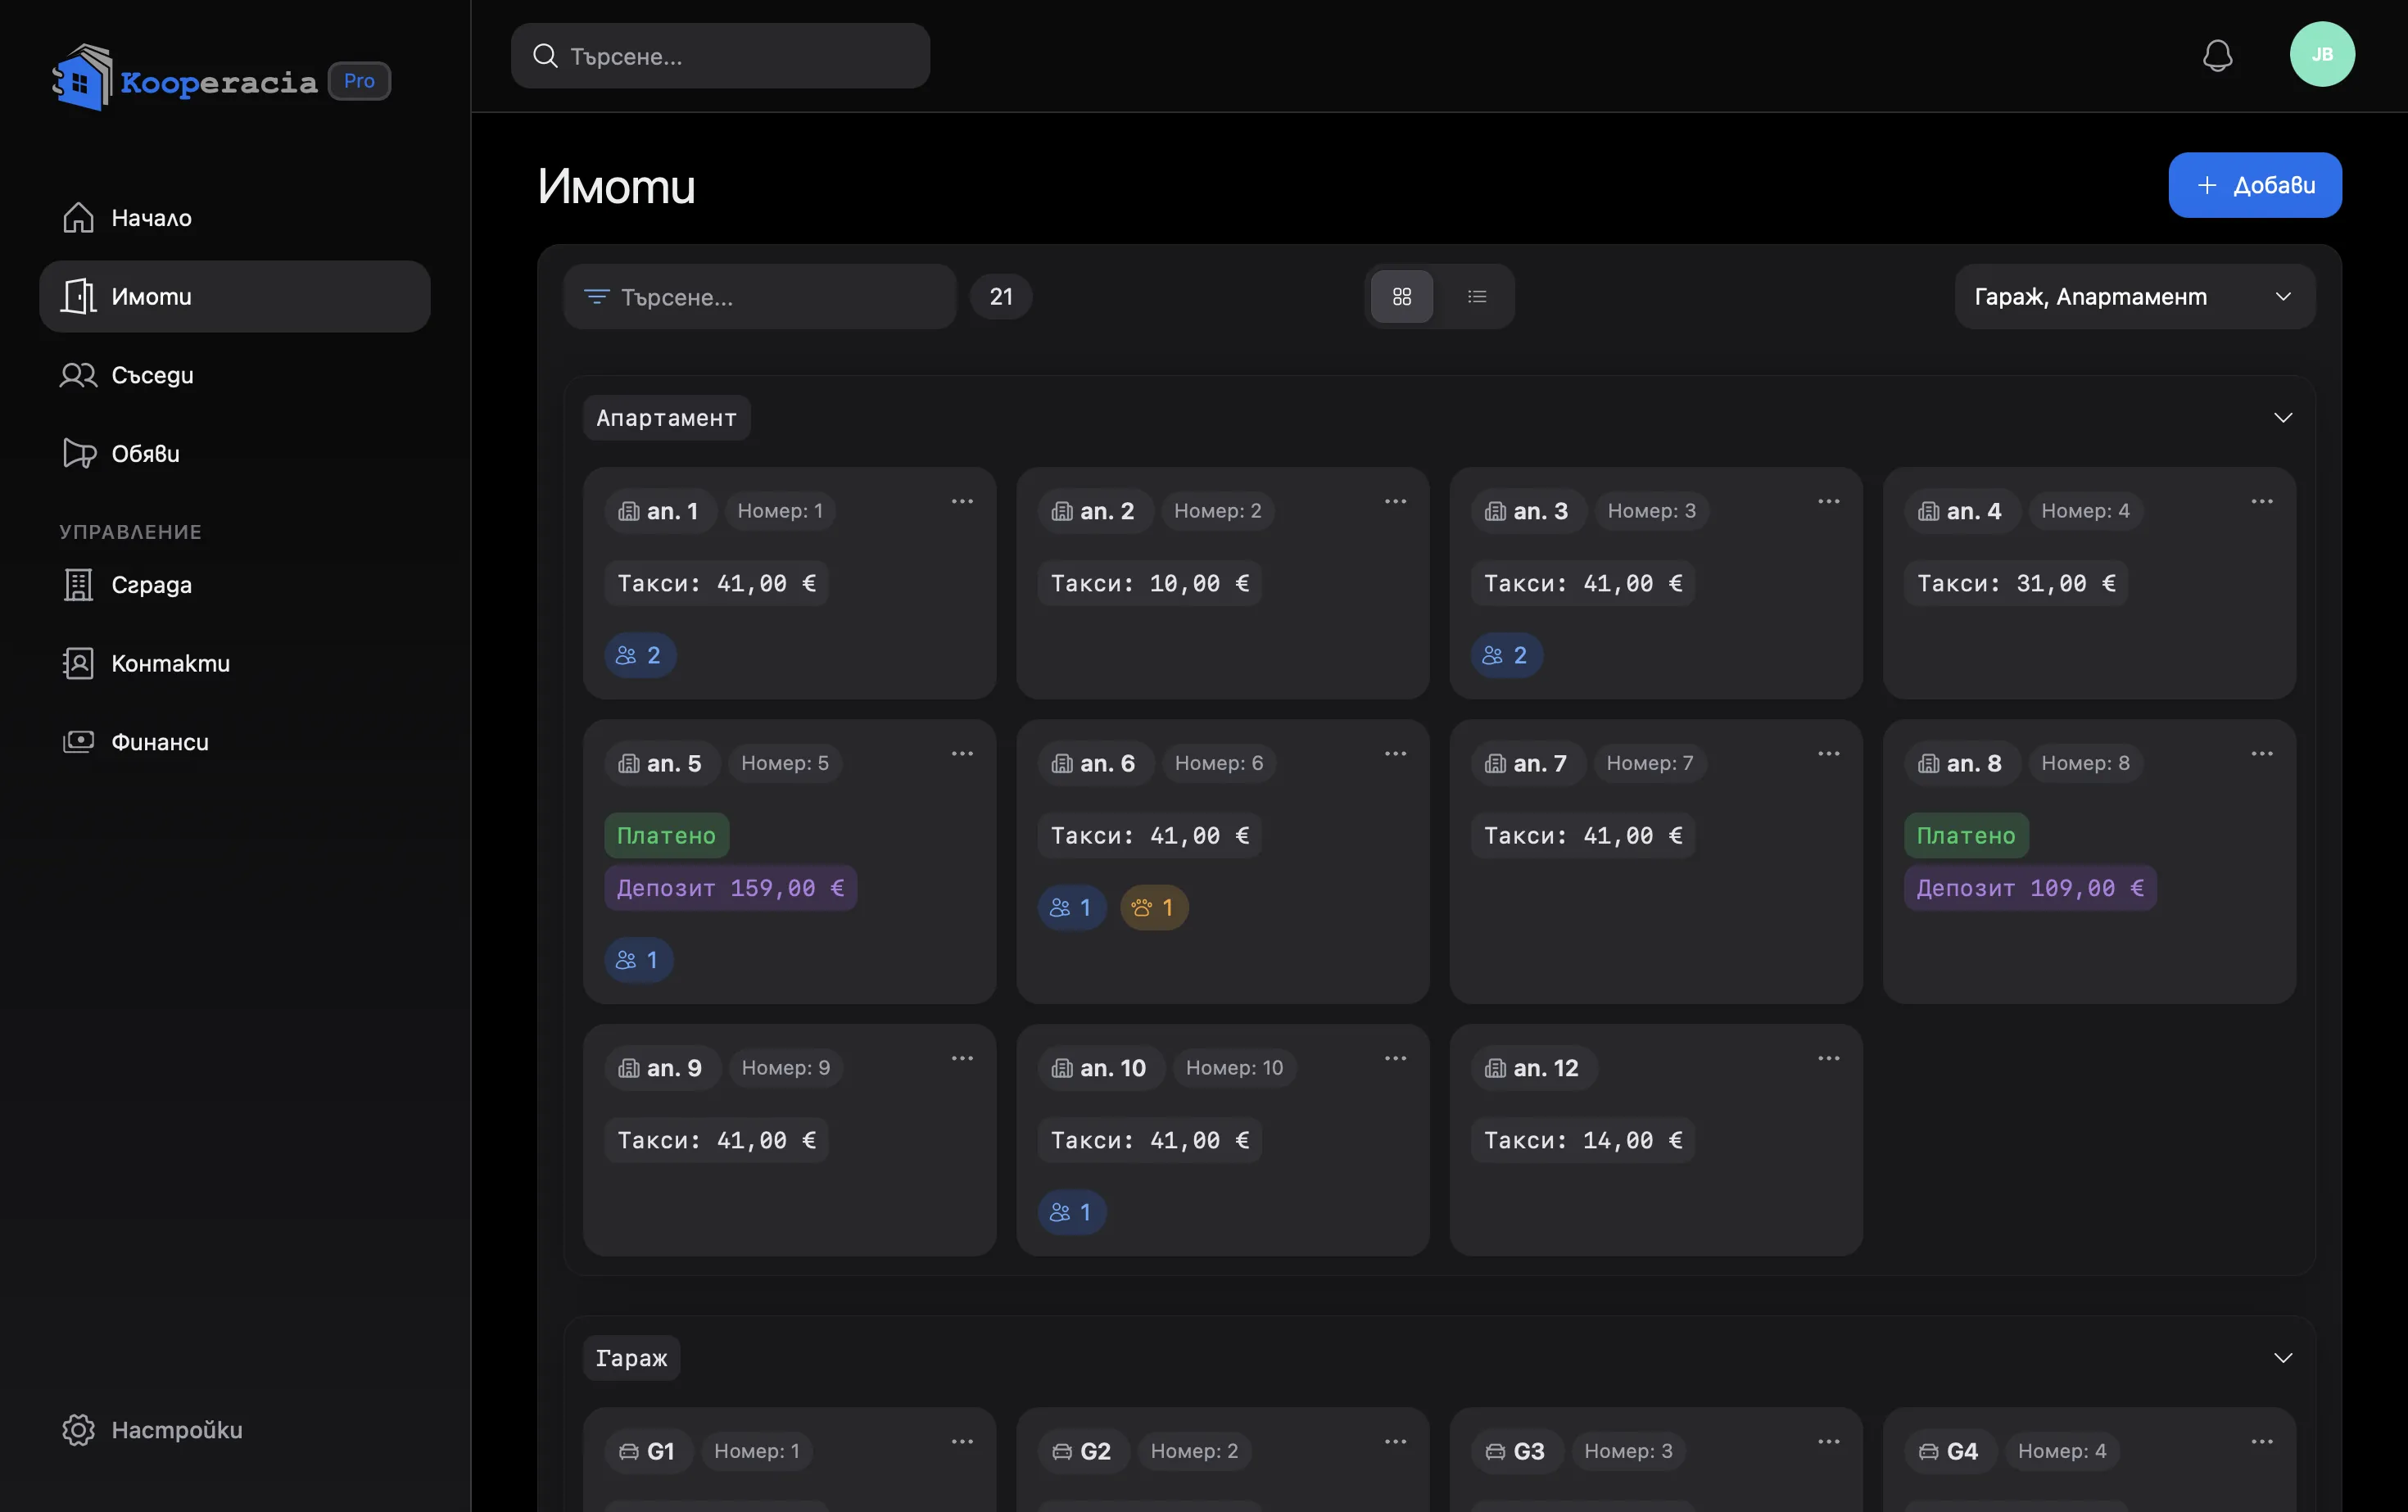Image resolution: width=2408 pixels, height=1512 pixels.
Task: Click residents badge on ап. 6
Action: coord(1072,907)
